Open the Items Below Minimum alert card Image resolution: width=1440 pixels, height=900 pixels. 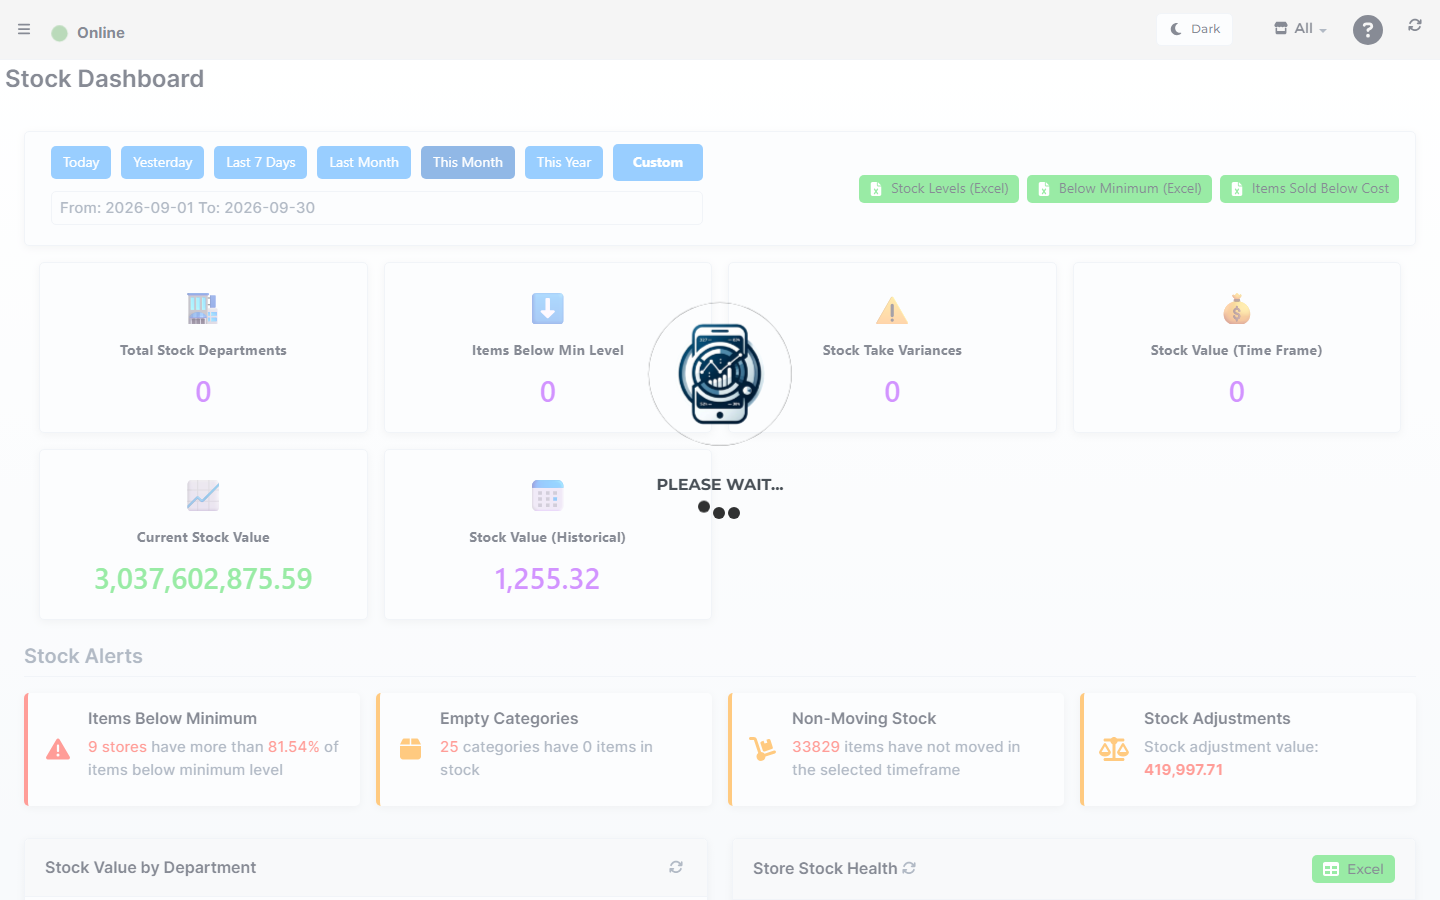point(192,749)
